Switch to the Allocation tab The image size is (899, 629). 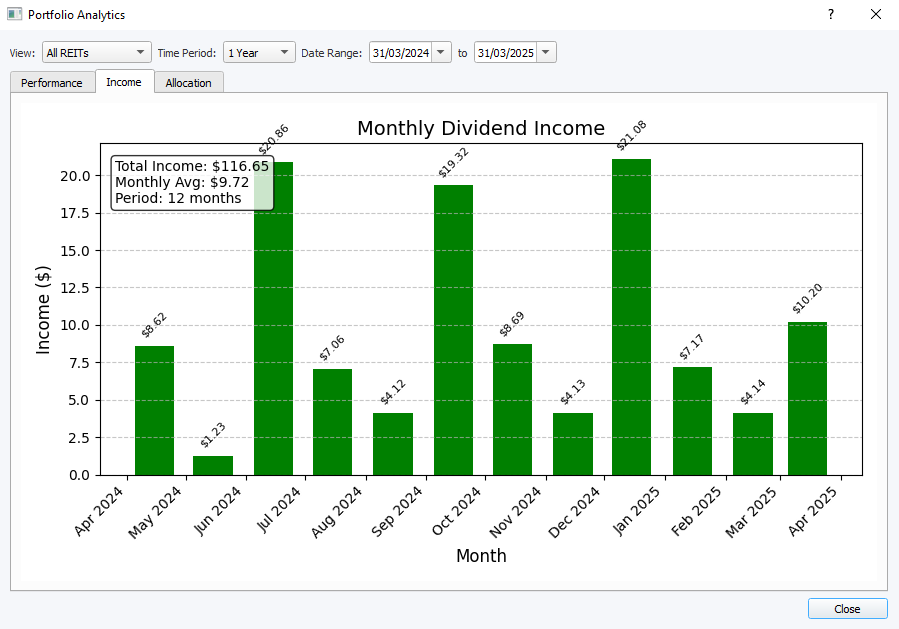(x=188, y=82)
